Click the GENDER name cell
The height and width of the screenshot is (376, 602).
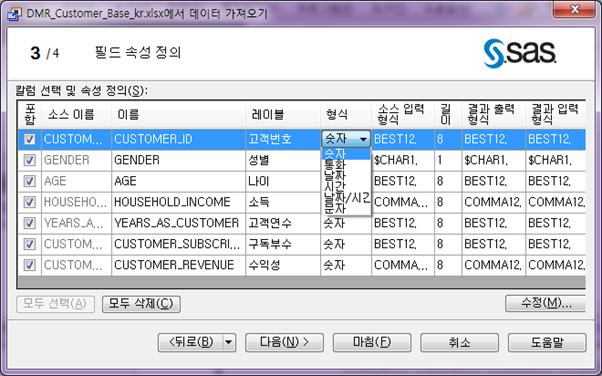tap(179, 160)
